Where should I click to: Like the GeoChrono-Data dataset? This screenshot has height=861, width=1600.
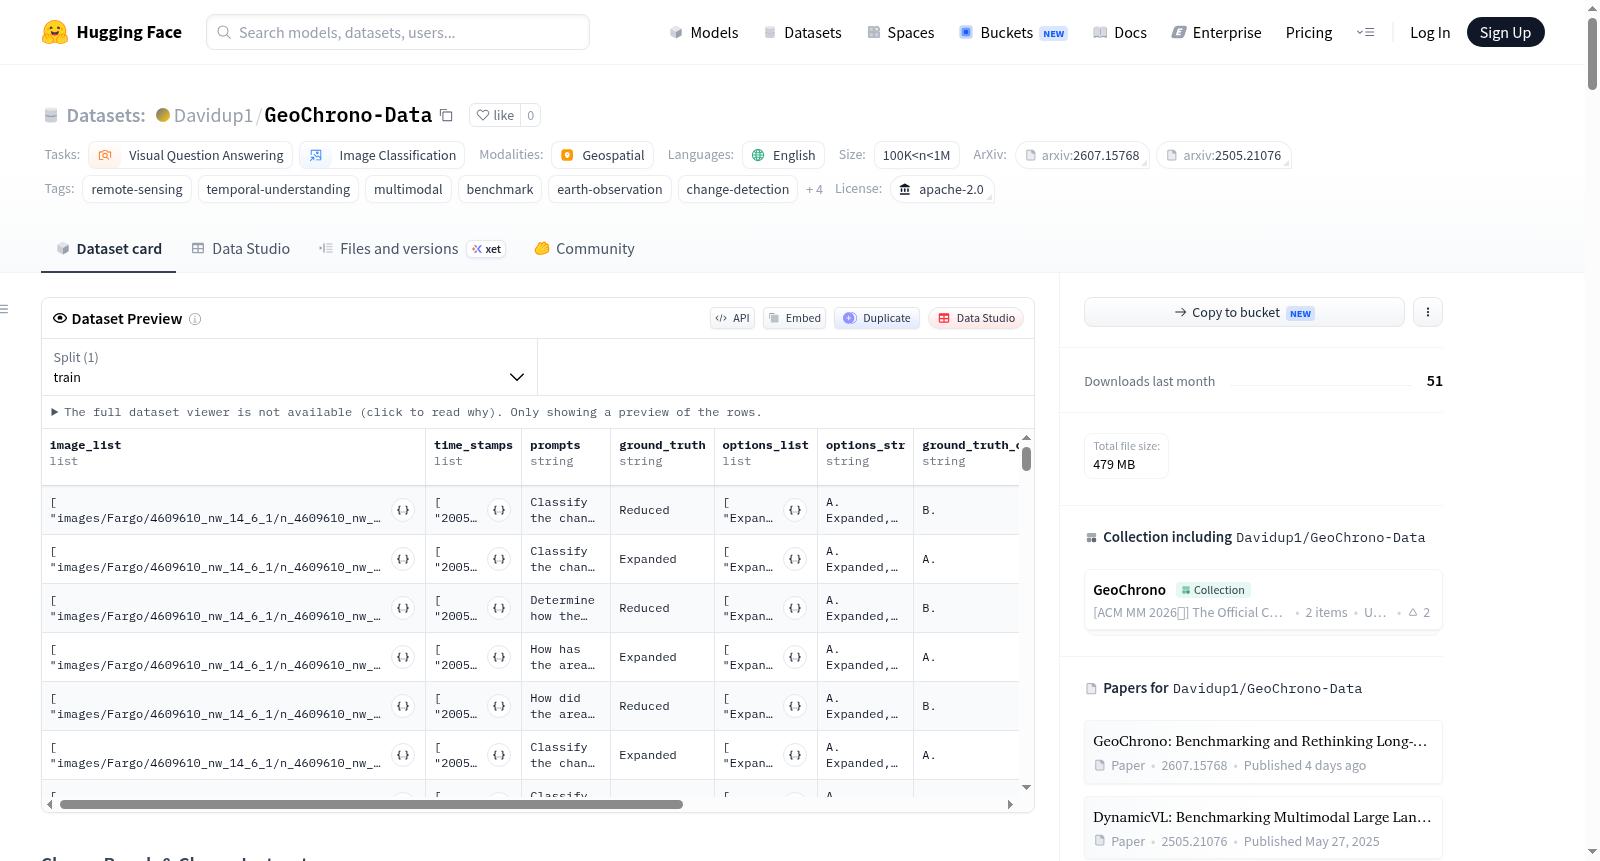click(x=495, y=115)
